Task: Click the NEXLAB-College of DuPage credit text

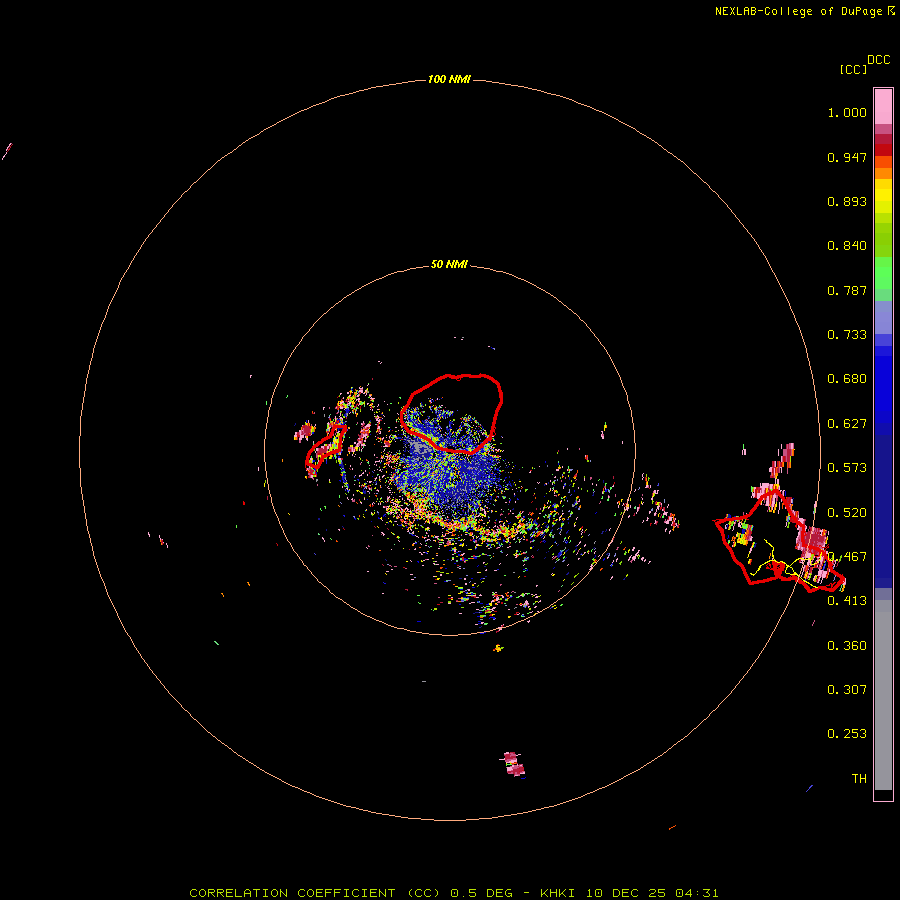Action: (804, 11)
